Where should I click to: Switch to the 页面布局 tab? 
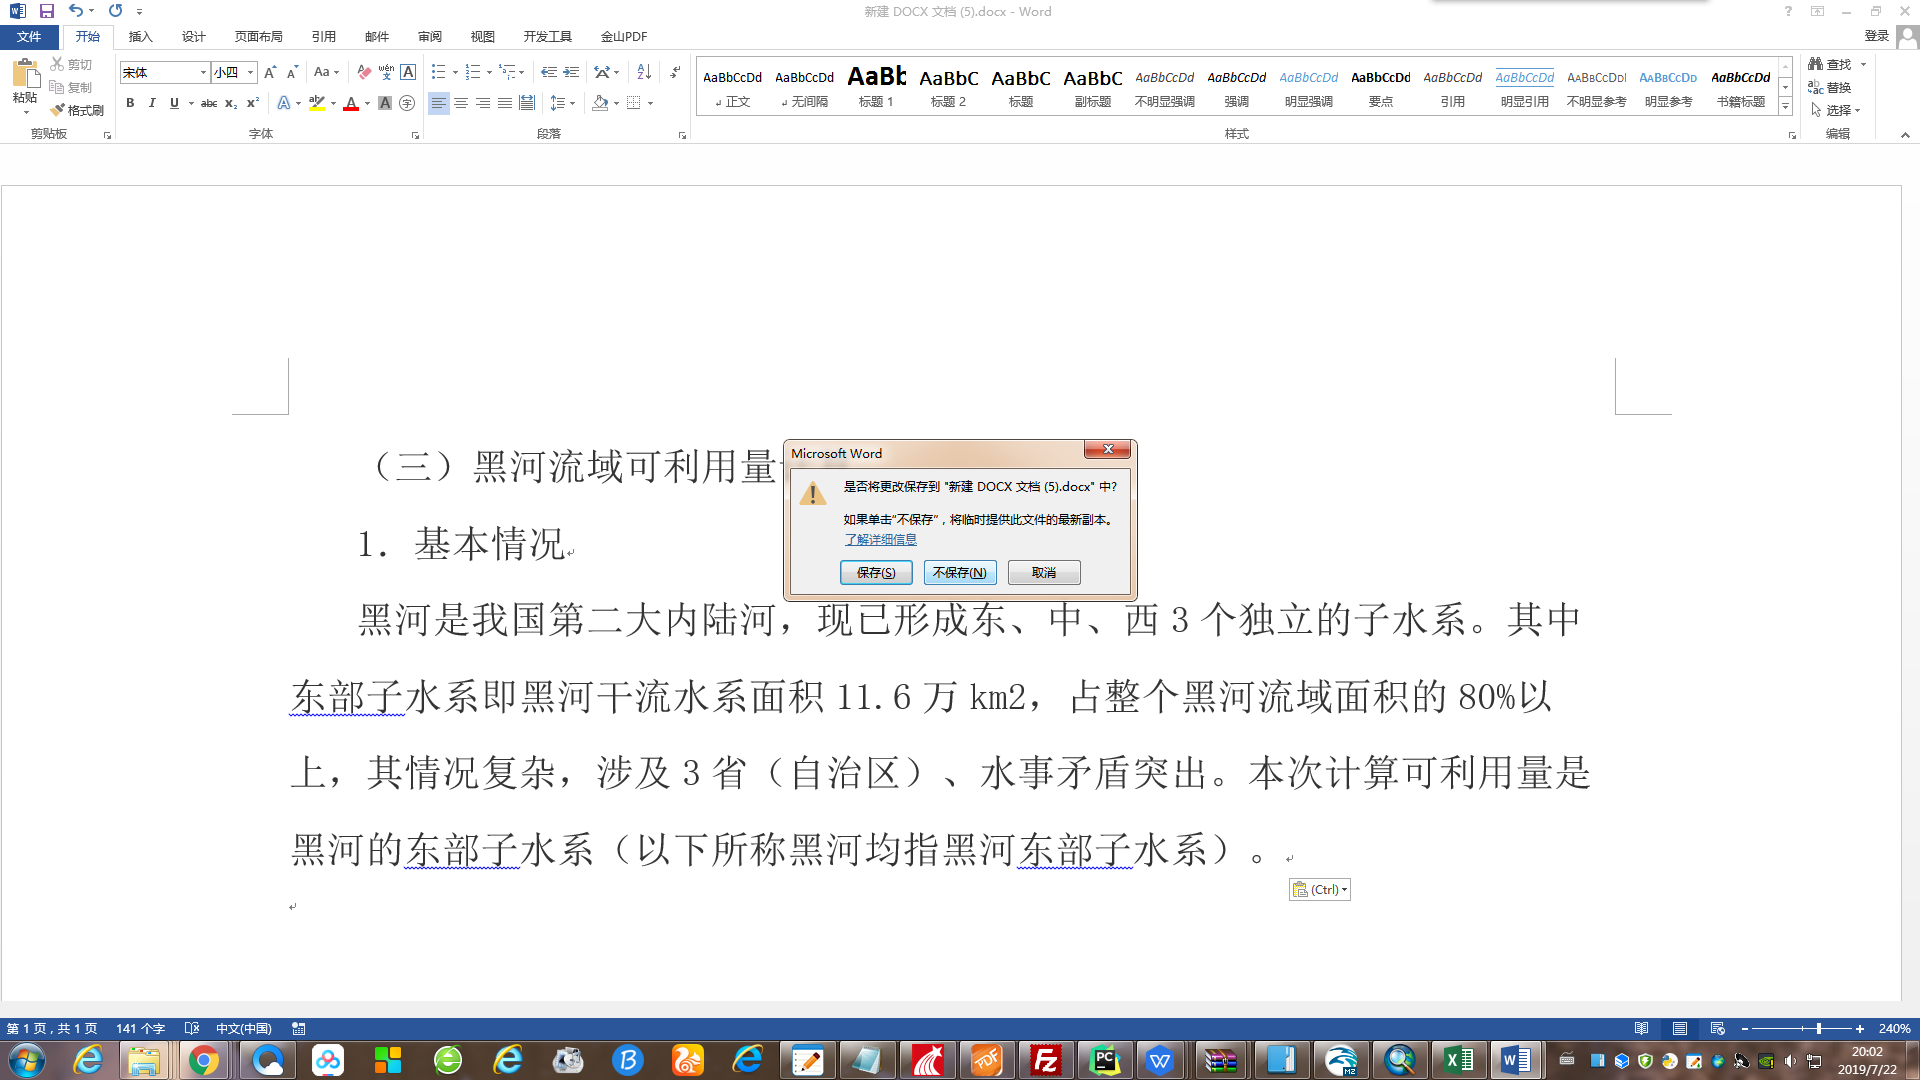coord(258,36)
